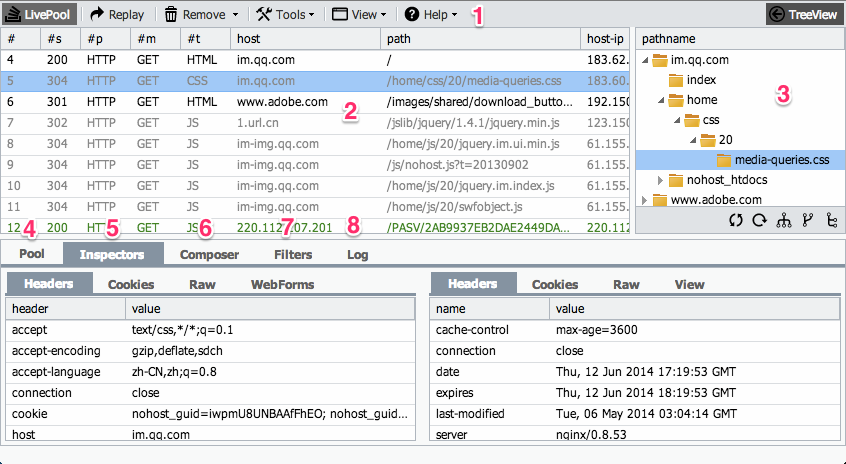The width and height of the screenshot is (846, 464).
Task: Select row with /js/nohost.js?t=20130902 path
Action: (315, 165)
